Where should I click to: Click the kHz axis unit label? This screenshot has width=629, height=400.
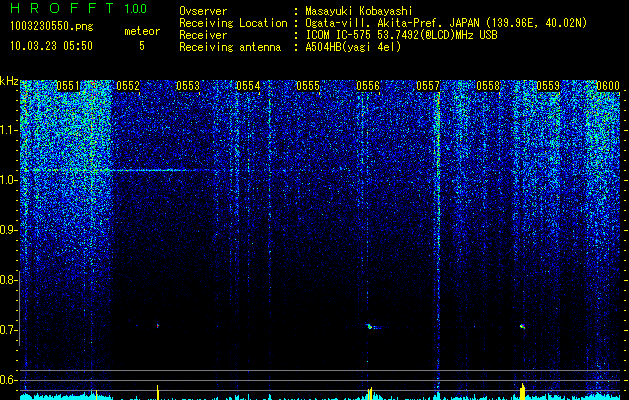(9, 81)
